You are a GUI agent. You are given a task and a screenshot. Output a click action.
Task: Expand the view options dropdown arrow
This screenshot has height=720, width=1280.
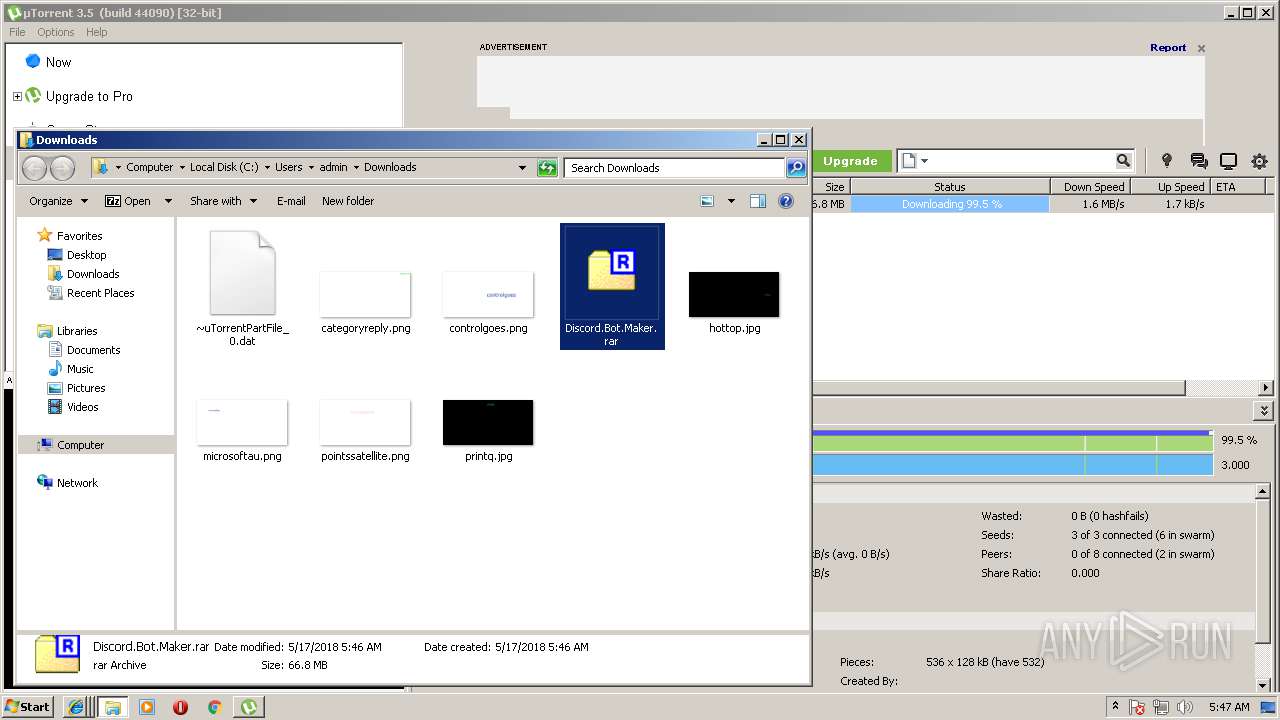pos(731,201)
